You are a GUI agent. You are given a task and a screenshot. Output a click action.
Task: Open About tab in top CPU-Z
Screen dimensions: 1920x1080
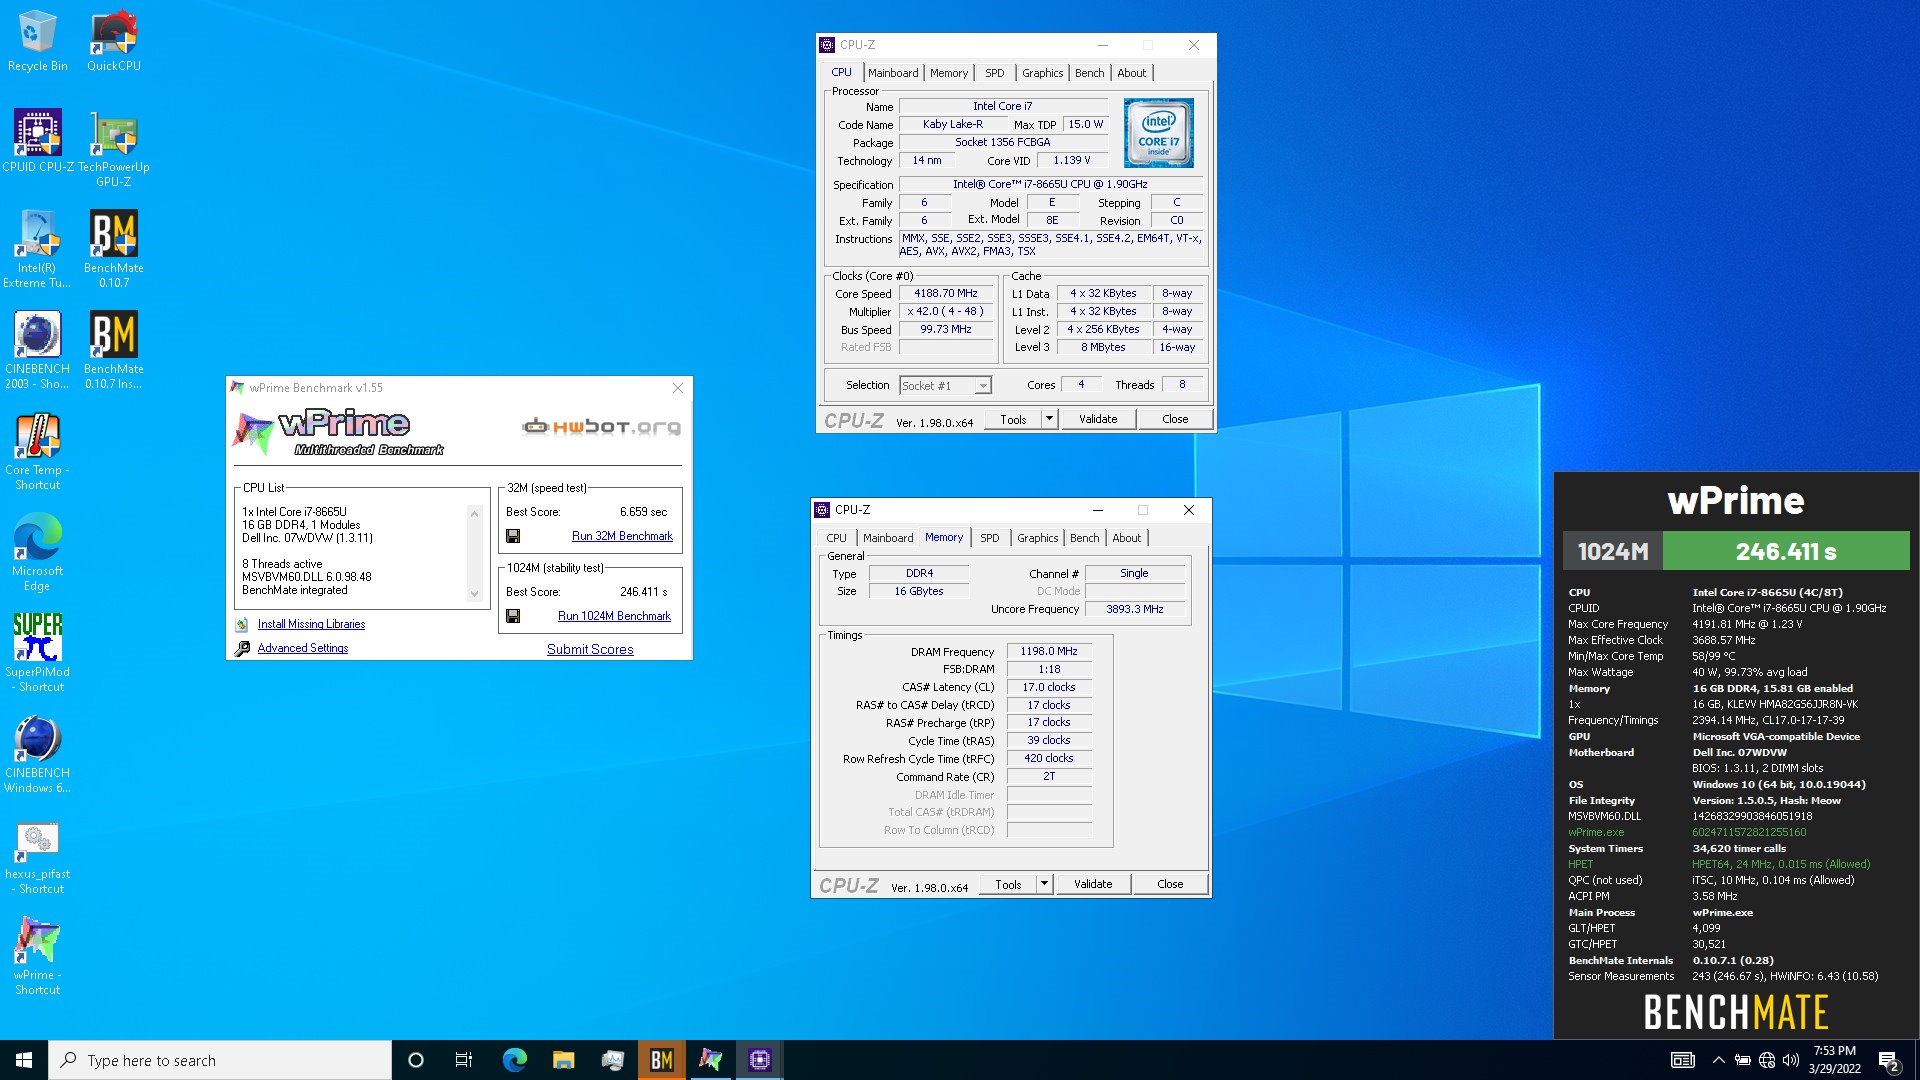click(x=1131, y=73)
